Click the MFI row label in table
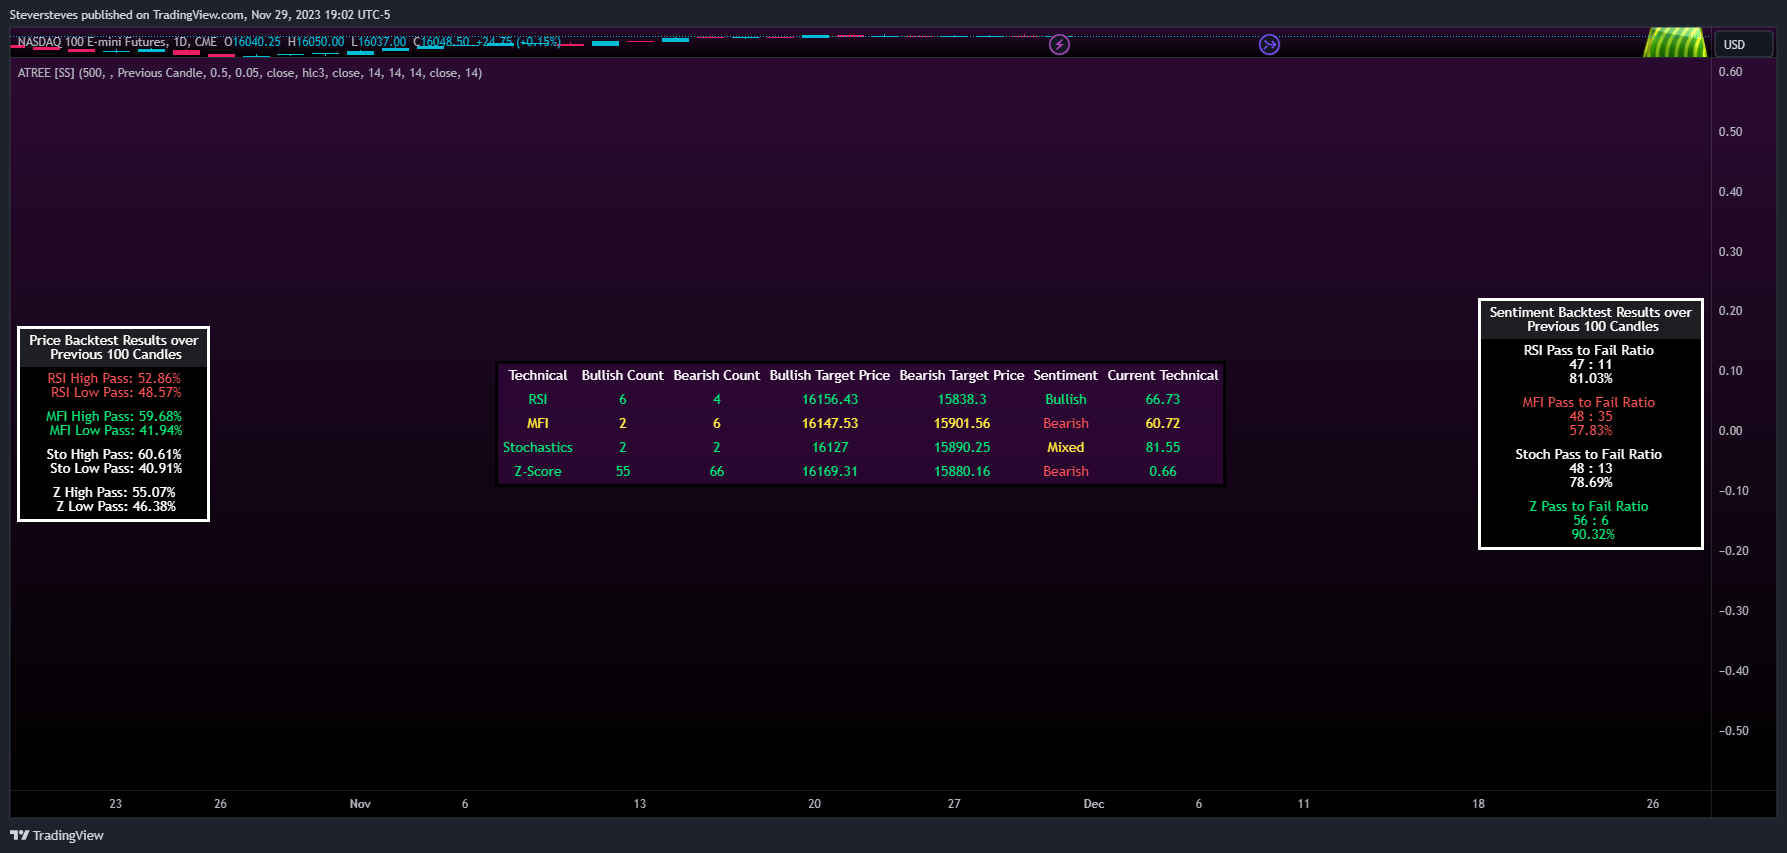 point(538,423)
